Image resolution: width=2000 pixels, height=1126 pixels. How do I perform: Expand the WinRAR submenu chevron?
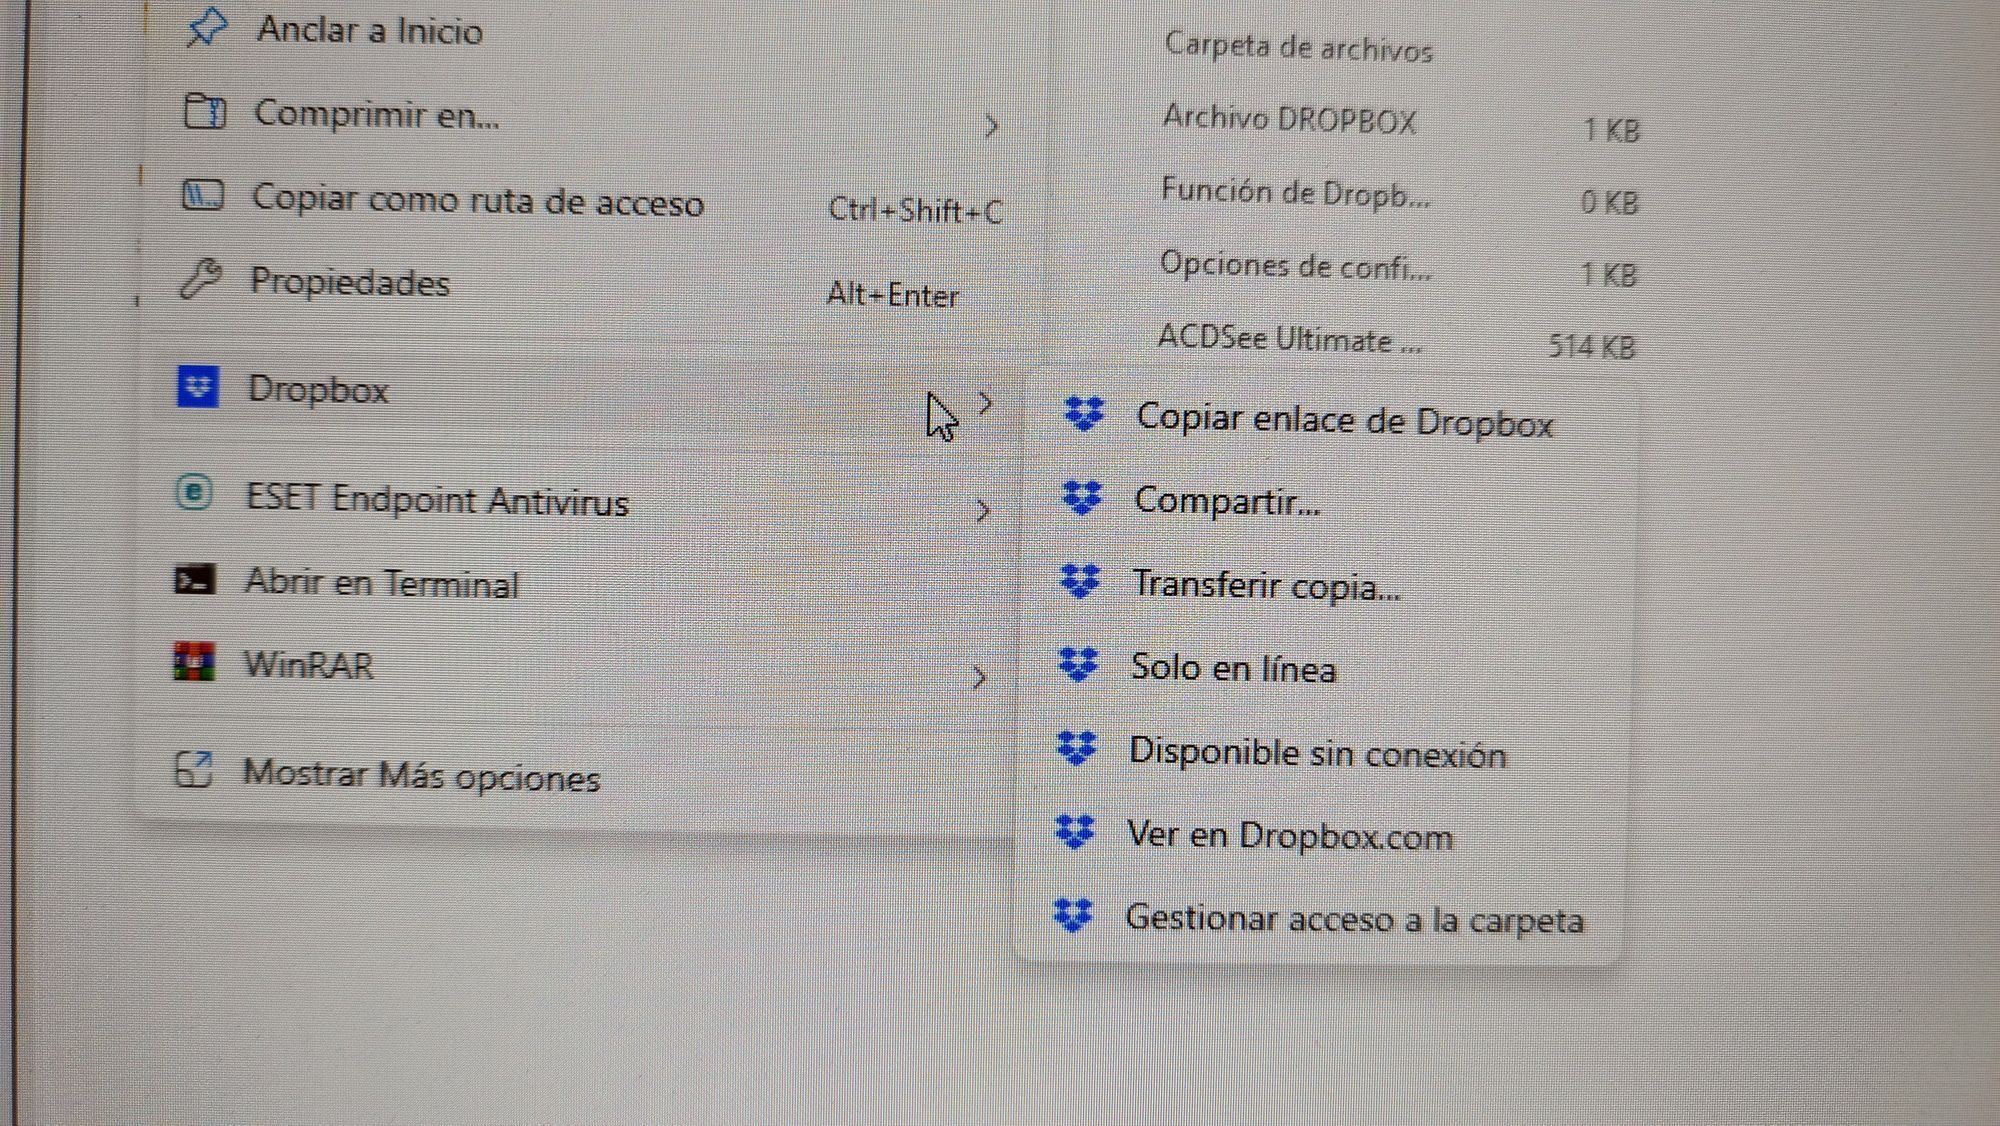point(979,677)
